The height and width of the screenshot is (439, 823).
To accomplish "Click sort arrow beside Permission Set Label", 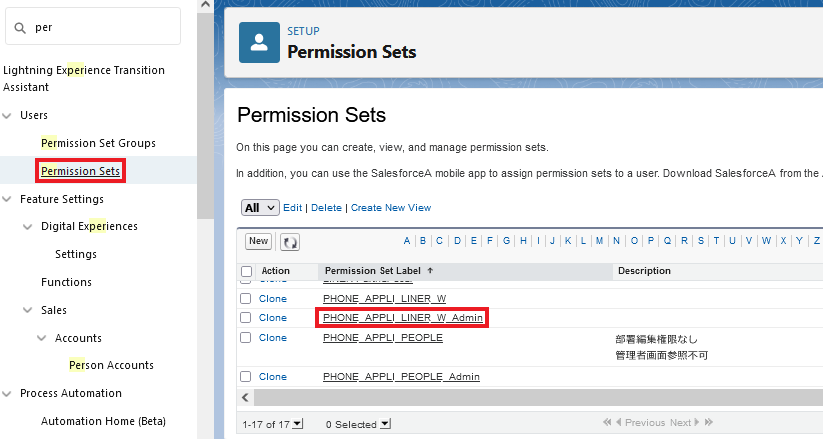I will (x=430, y=270).
